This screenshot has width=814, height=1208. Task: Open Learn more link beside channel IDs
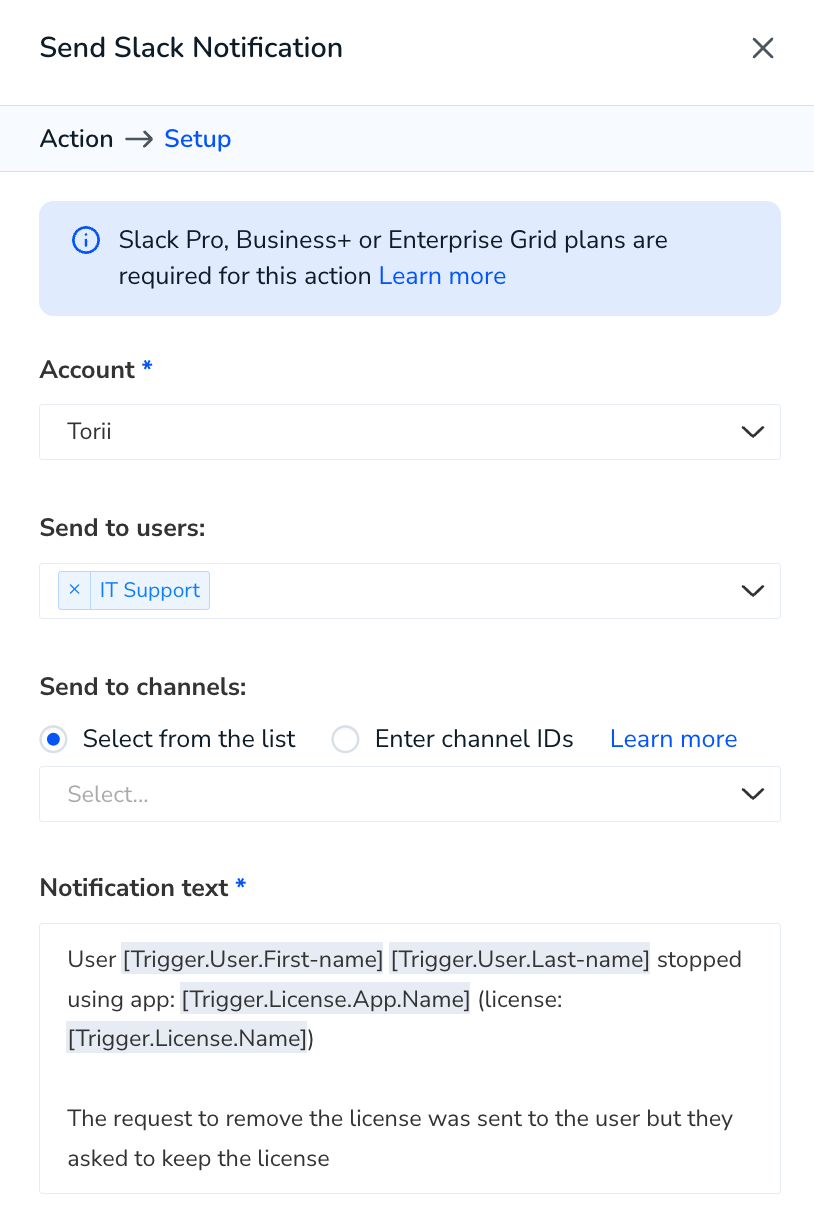pos(673,739)
